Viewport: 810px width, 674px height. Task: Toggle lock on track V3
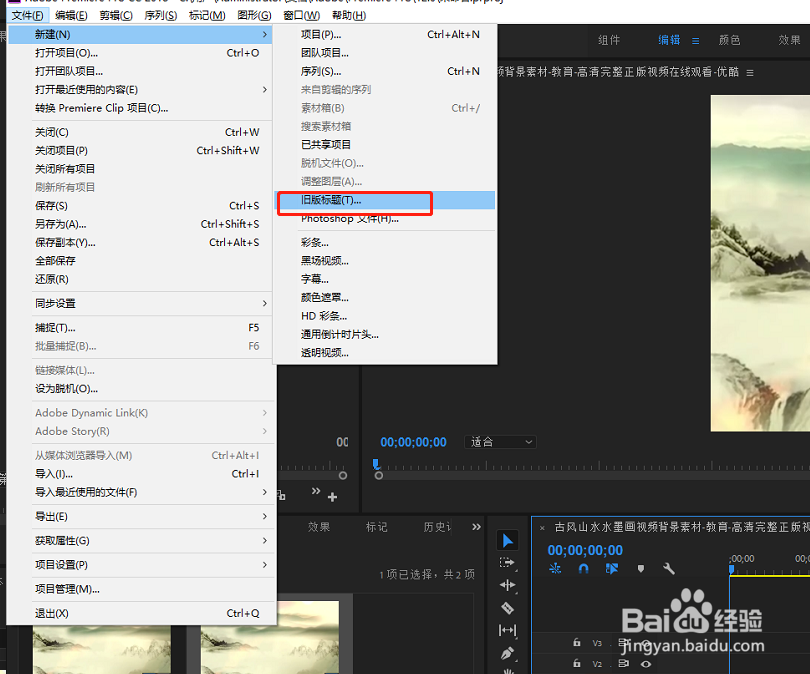577,642
